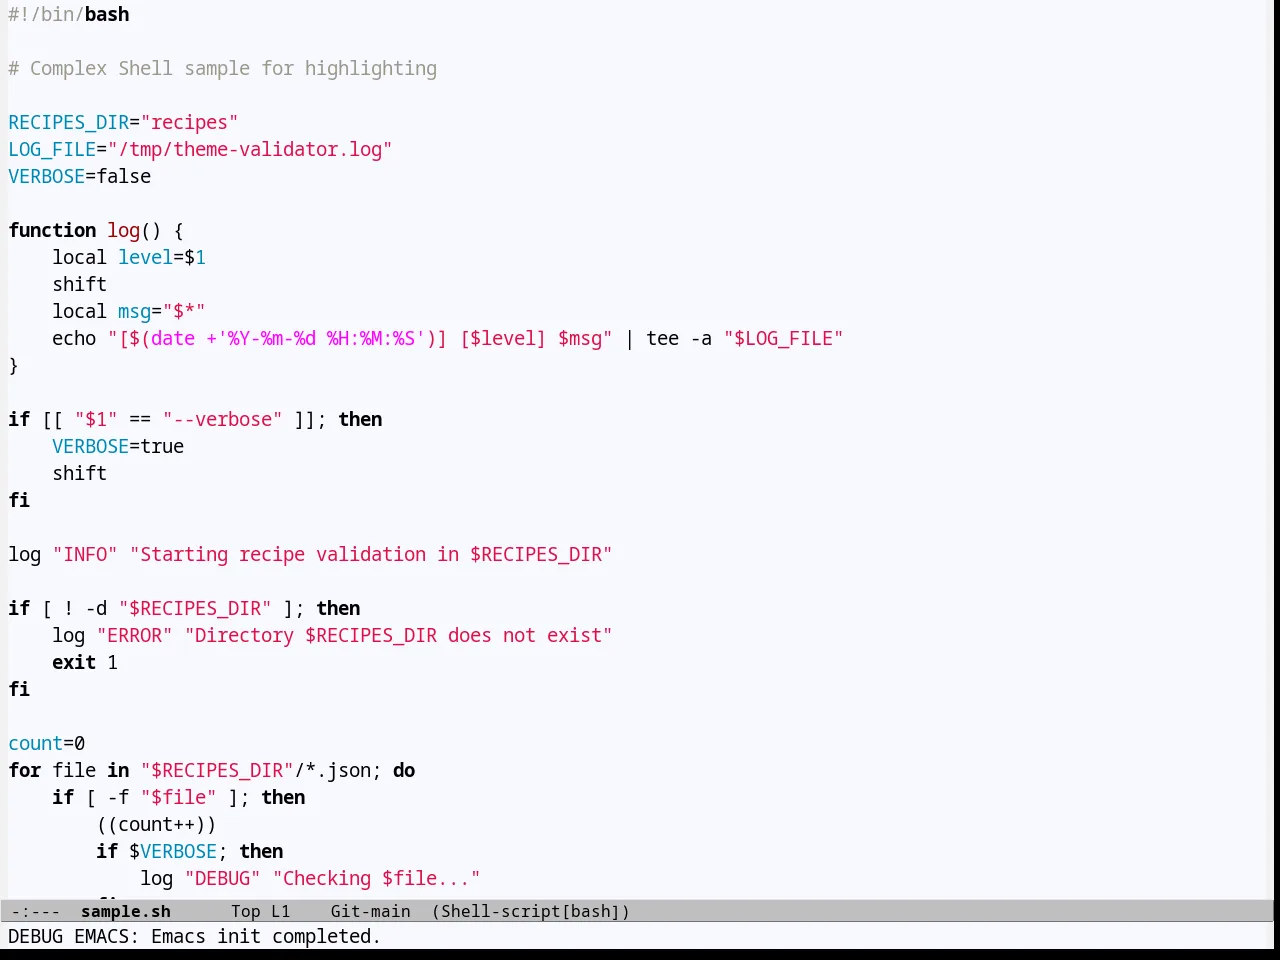
Task: Click the $VERBOSE variable in nested if
Action: (173, 851)
